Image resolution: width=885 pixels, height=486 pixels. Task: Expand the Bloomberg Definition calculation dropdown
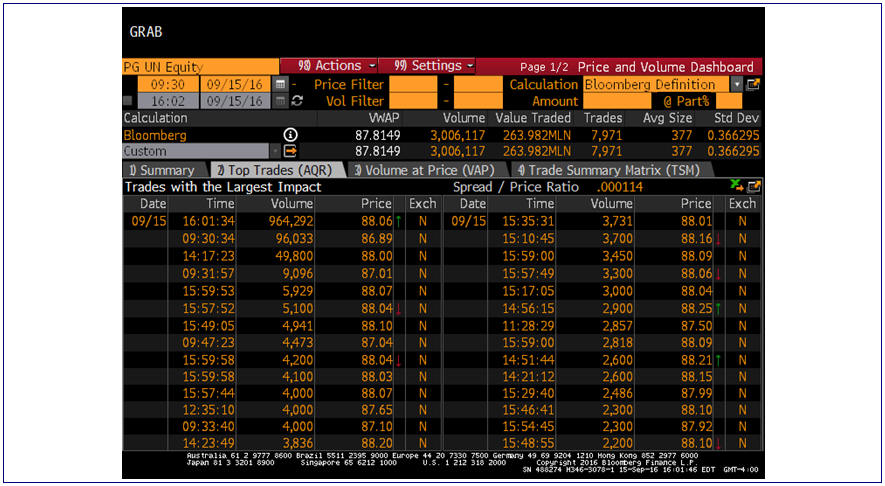tap(737, 85)
